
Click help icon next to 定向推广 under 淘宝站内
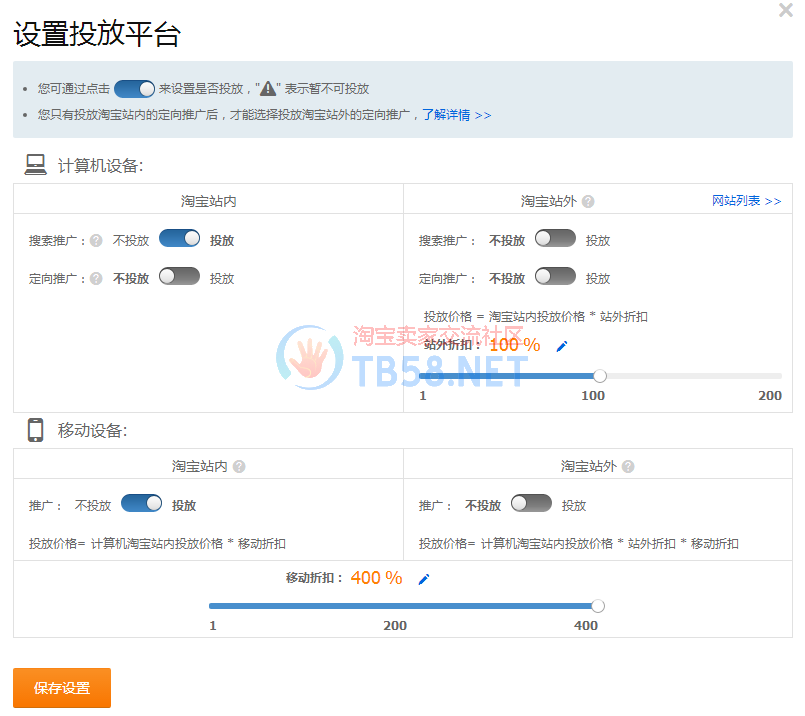[96, 279]
